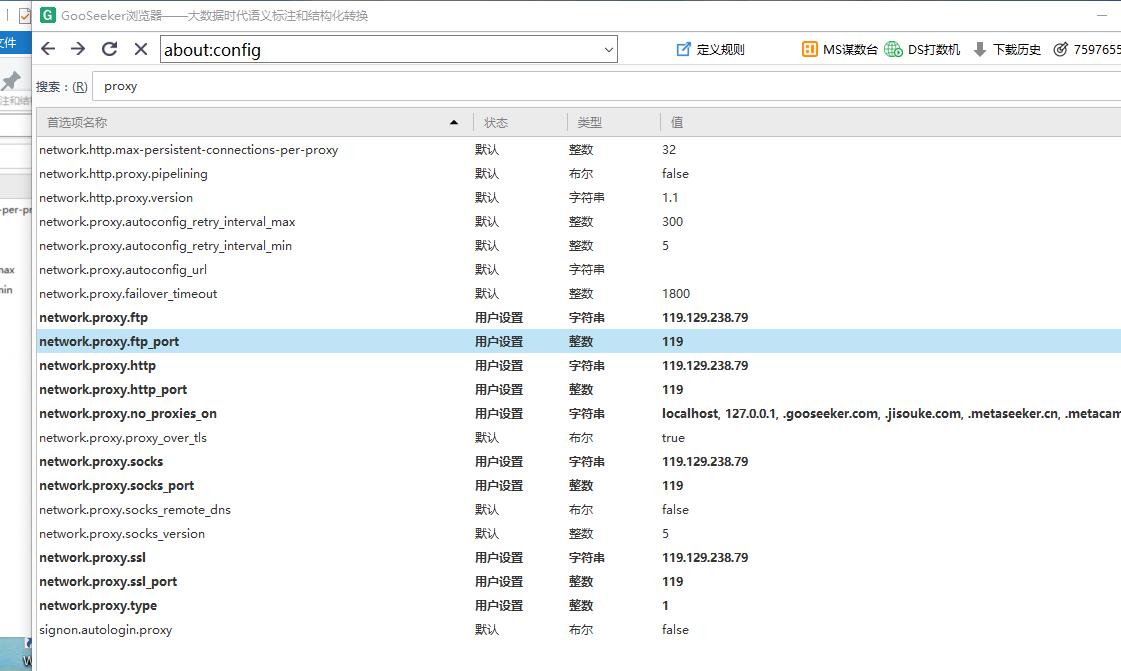Click the localhost, 127.0.0.1 no_proxies_on value
The image size is (1121, 671).
click(x=892, y=414)
